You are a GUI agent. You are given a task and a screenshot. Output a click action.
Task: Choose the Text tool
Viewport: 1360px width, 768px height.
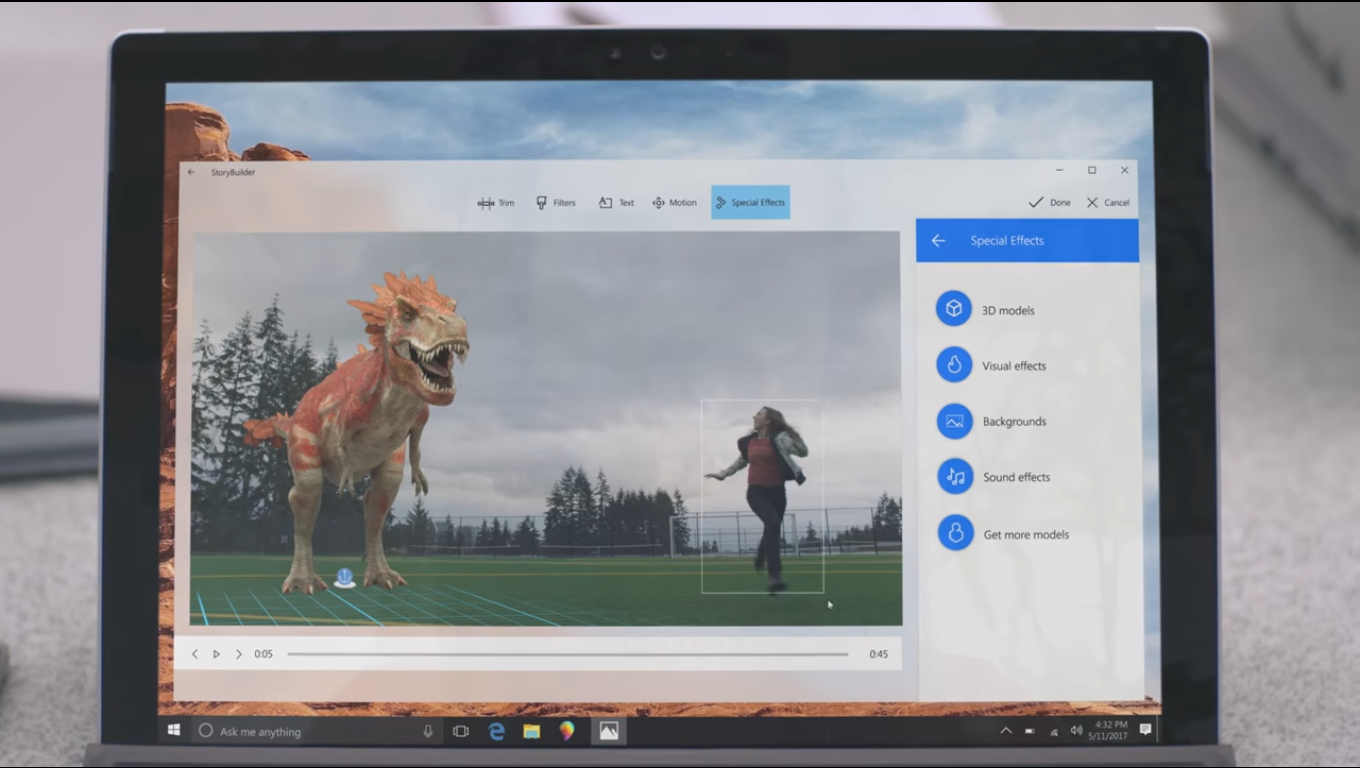tap(616, 203)
